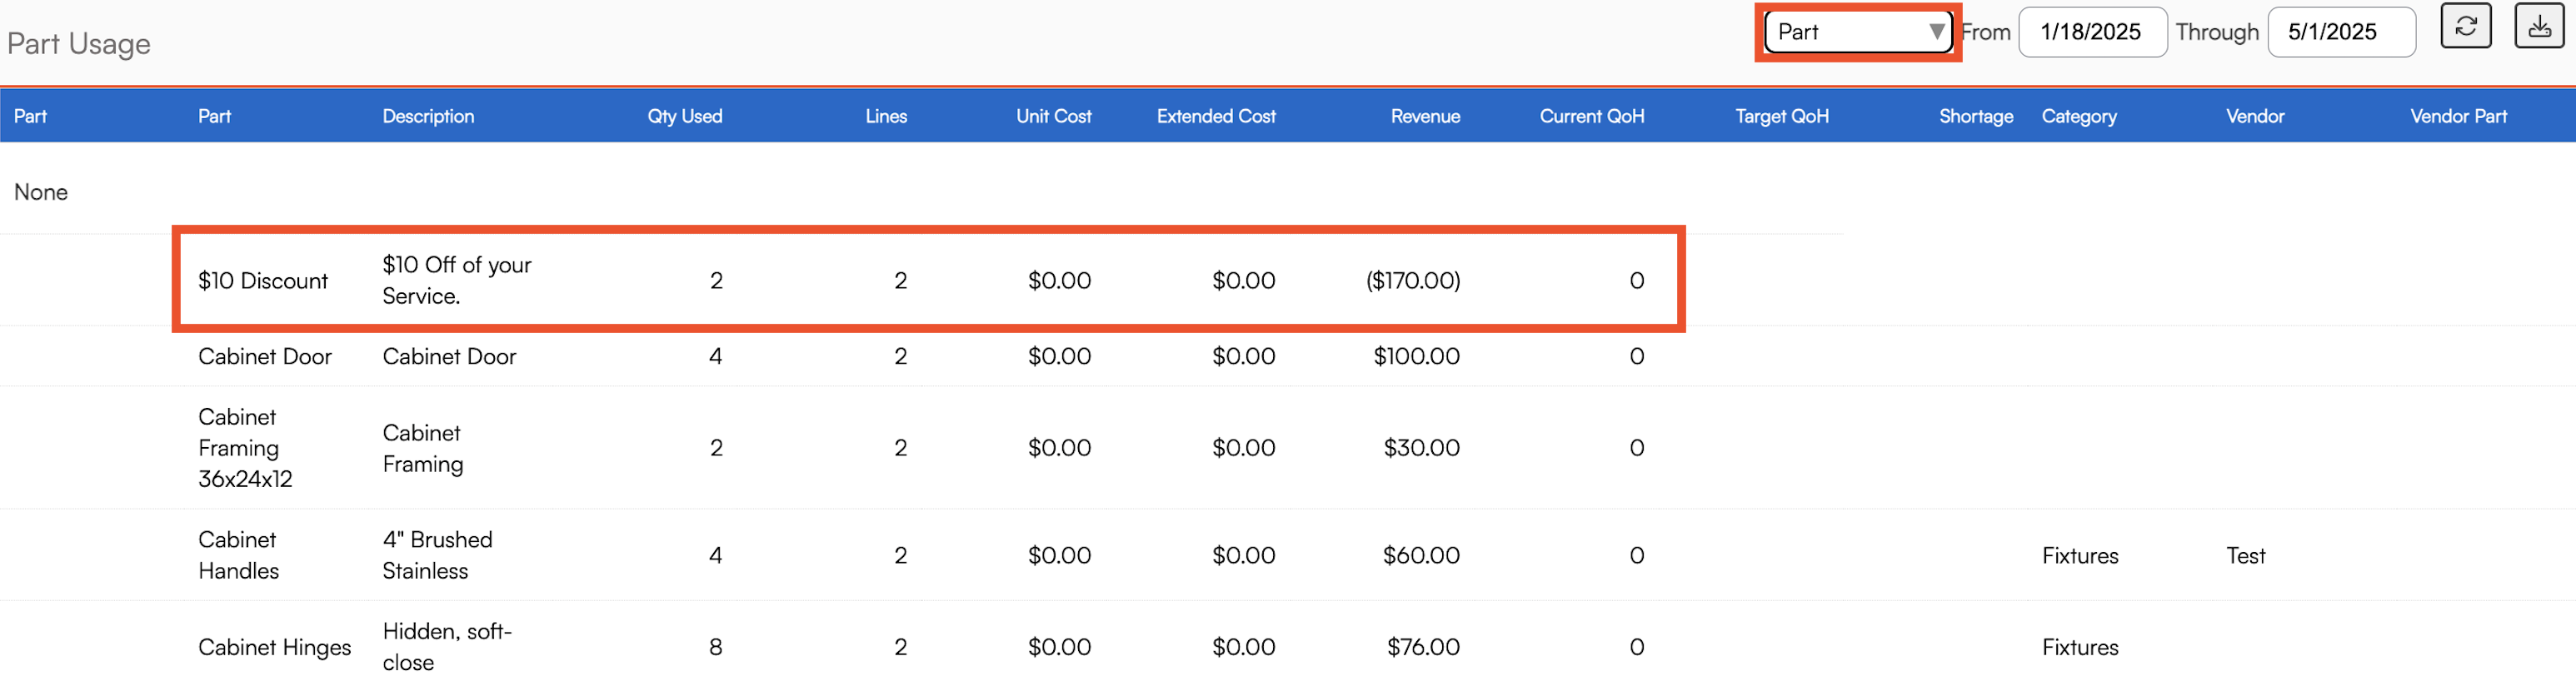Sort by Shortage column header
The height and width of the screenshot is (676, 2576).
1975,116
